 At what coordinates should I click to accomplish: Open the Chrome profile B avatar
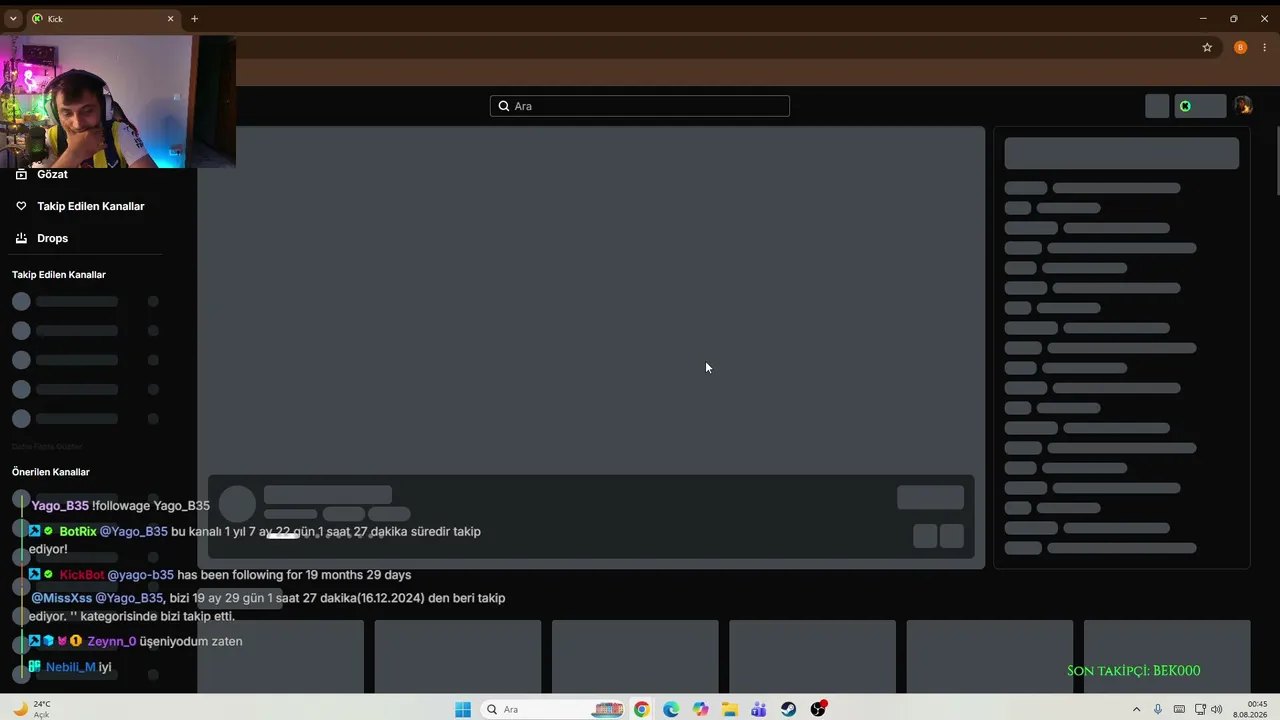coord(1240,47)
